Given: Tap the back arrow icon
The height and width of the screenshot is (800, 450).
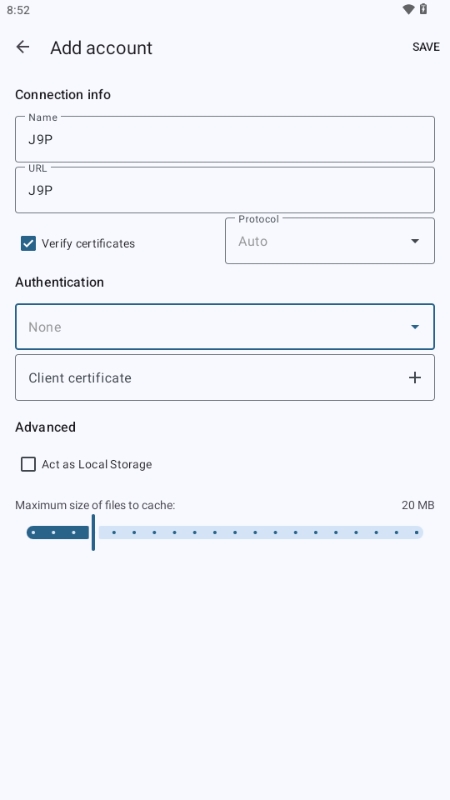Looking at the screenshot, I should (x=22, y=47).
